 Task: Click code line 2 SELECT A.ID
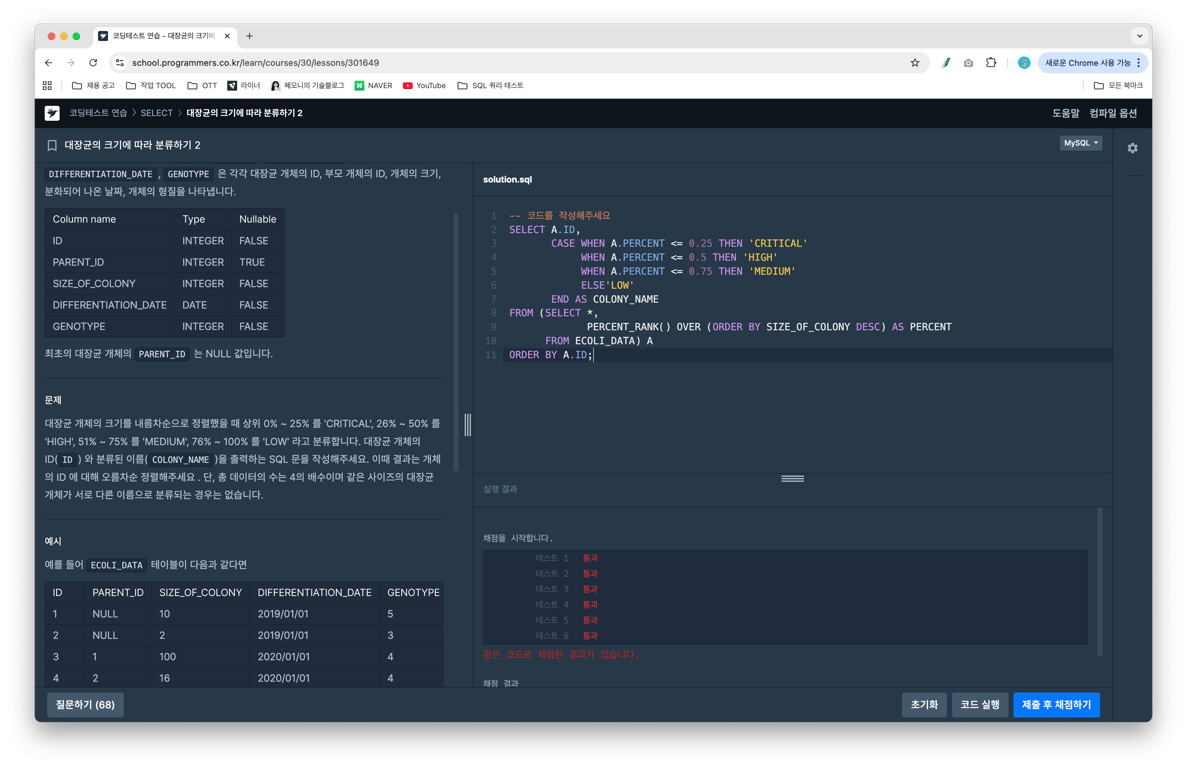(544, 229)
